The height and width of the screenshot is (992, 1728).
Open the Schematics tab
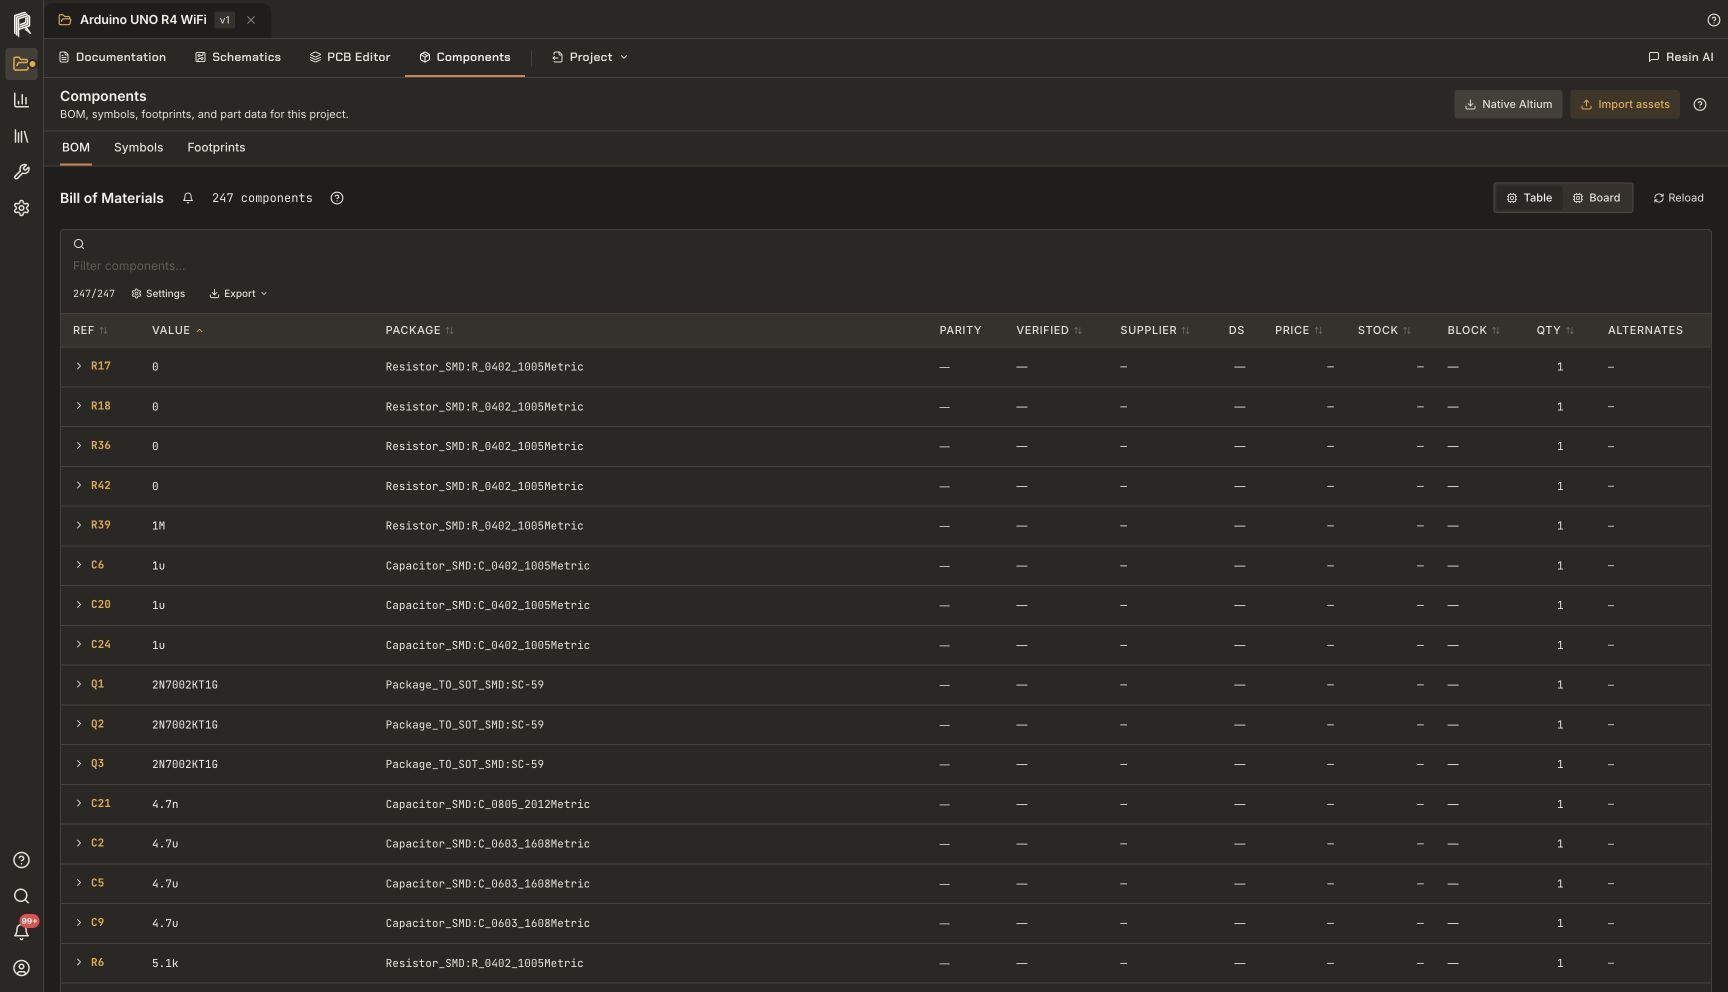pos(238,57)
